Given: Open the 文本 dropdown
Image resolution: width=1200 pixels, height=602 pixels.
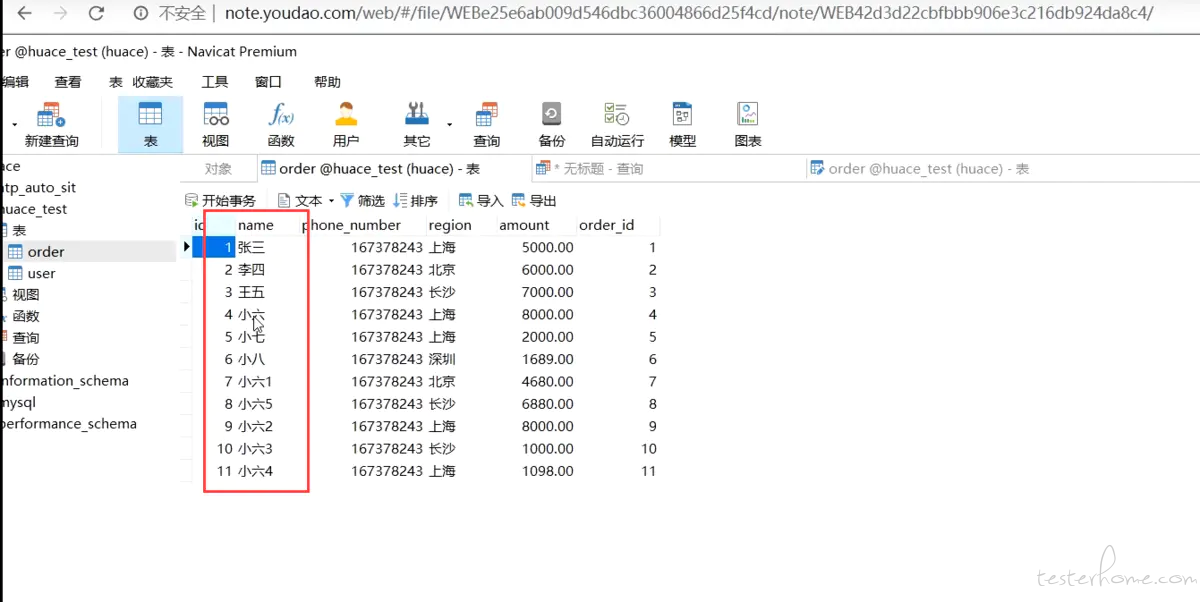Looking at the screenshot, I should click(x=306, y=201).
